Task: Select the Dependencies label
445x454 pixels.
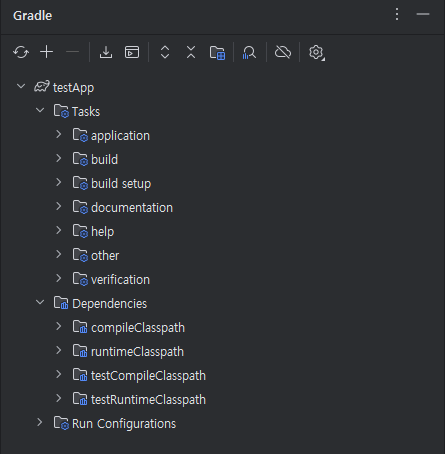Action: (109, 304)
